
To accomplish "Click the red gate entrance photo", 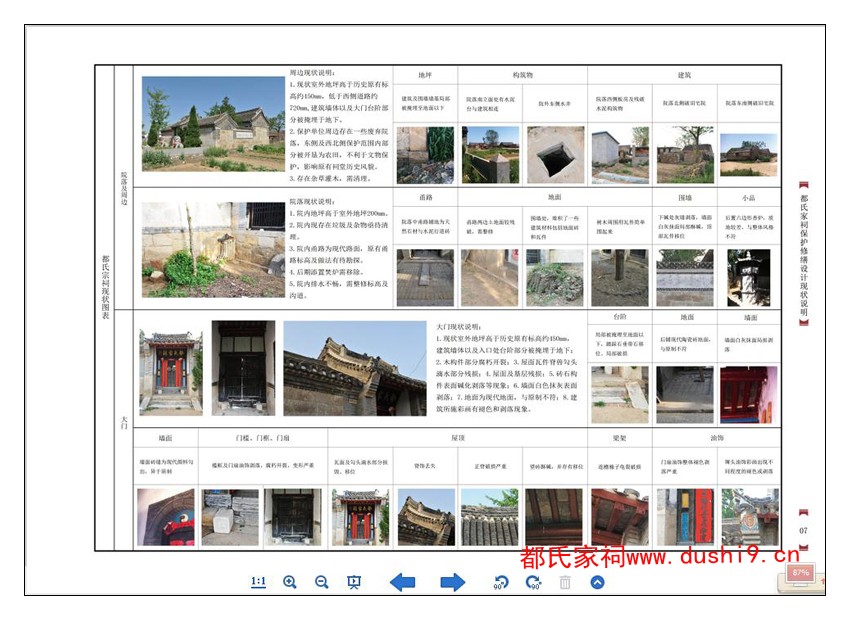I will click(170, 367).
